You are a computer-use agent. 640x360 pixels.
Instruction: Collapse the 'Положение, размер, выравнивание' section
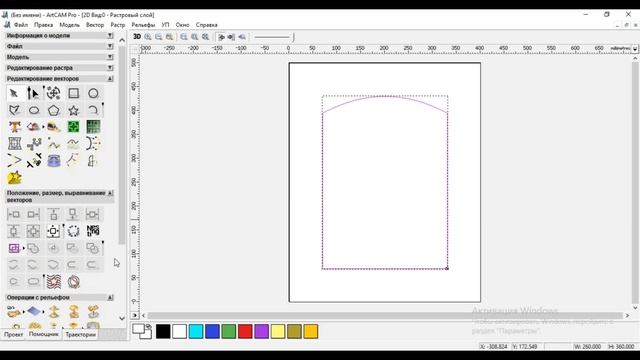tap(110, 193)
